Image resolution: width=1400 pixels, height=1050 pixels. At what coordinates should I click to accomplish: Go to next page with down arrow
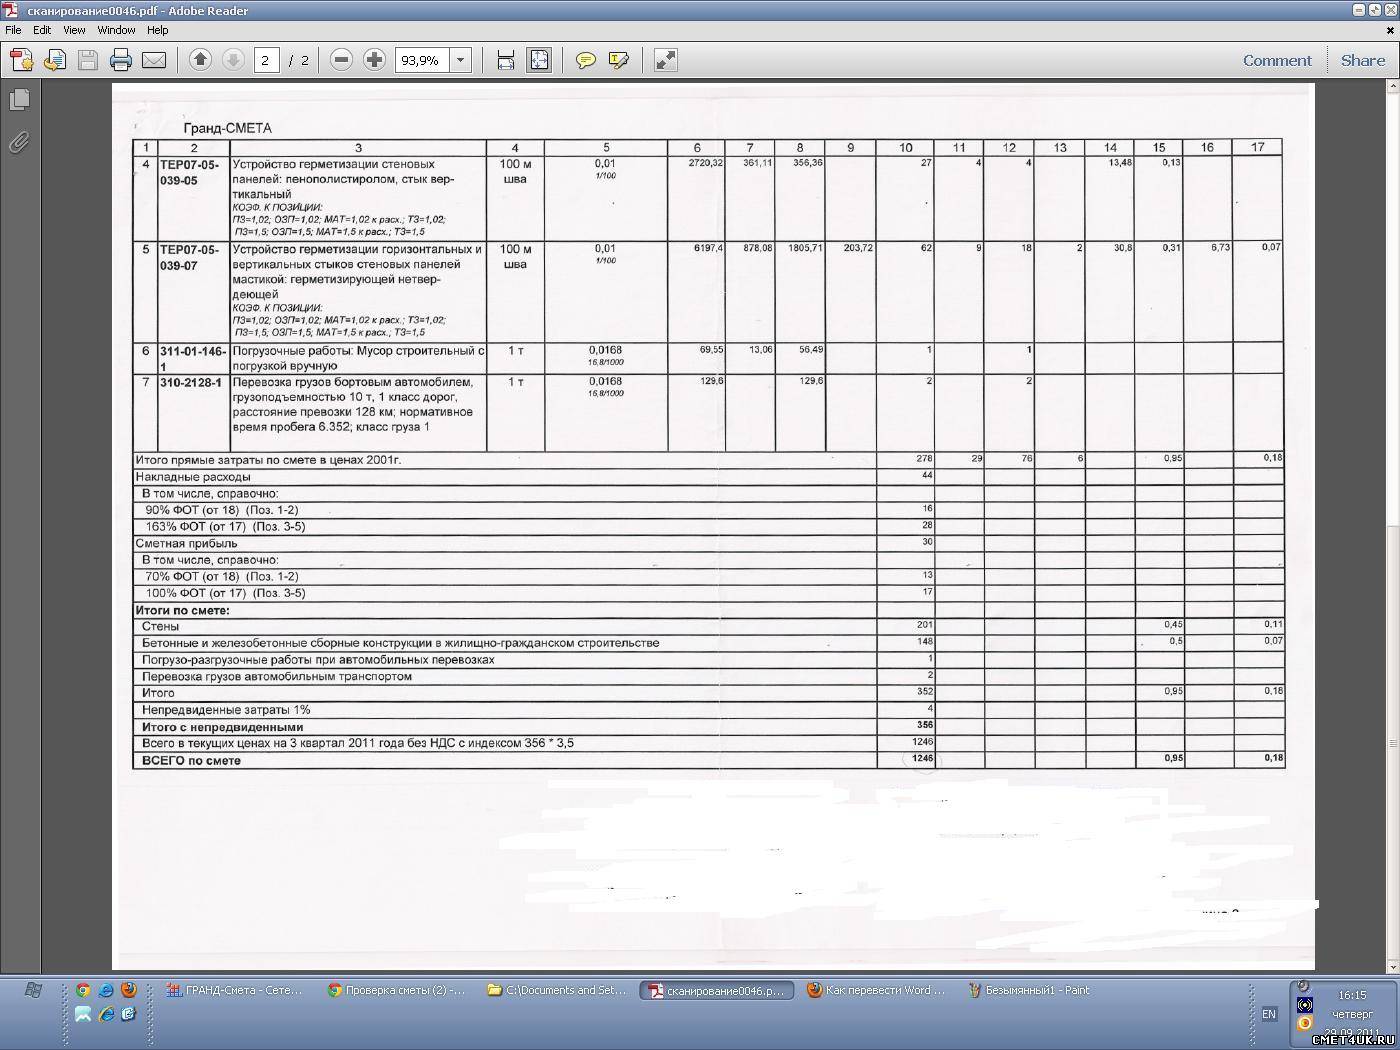click(233, 60)
